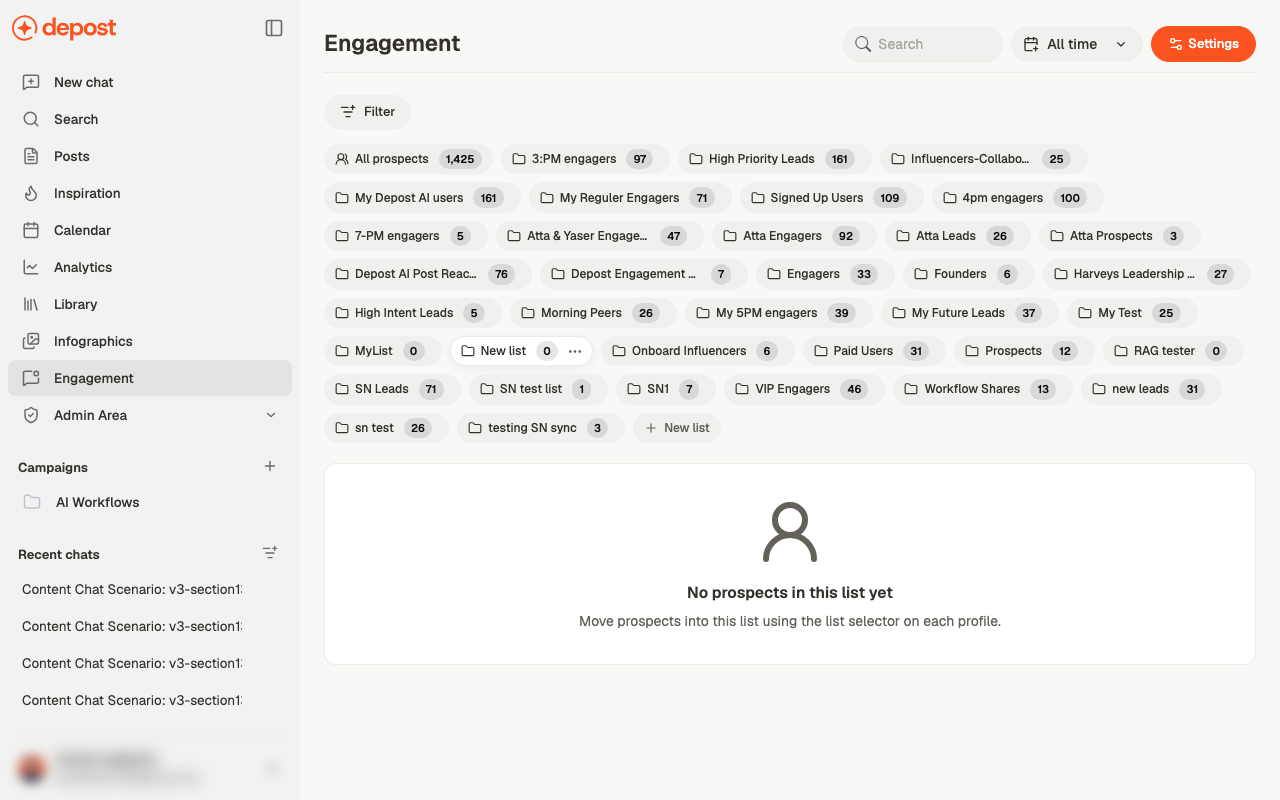The width and height of the screenshot is (1280, 800).
Task: Click the Infographics image icon
Action: (31, 341)
